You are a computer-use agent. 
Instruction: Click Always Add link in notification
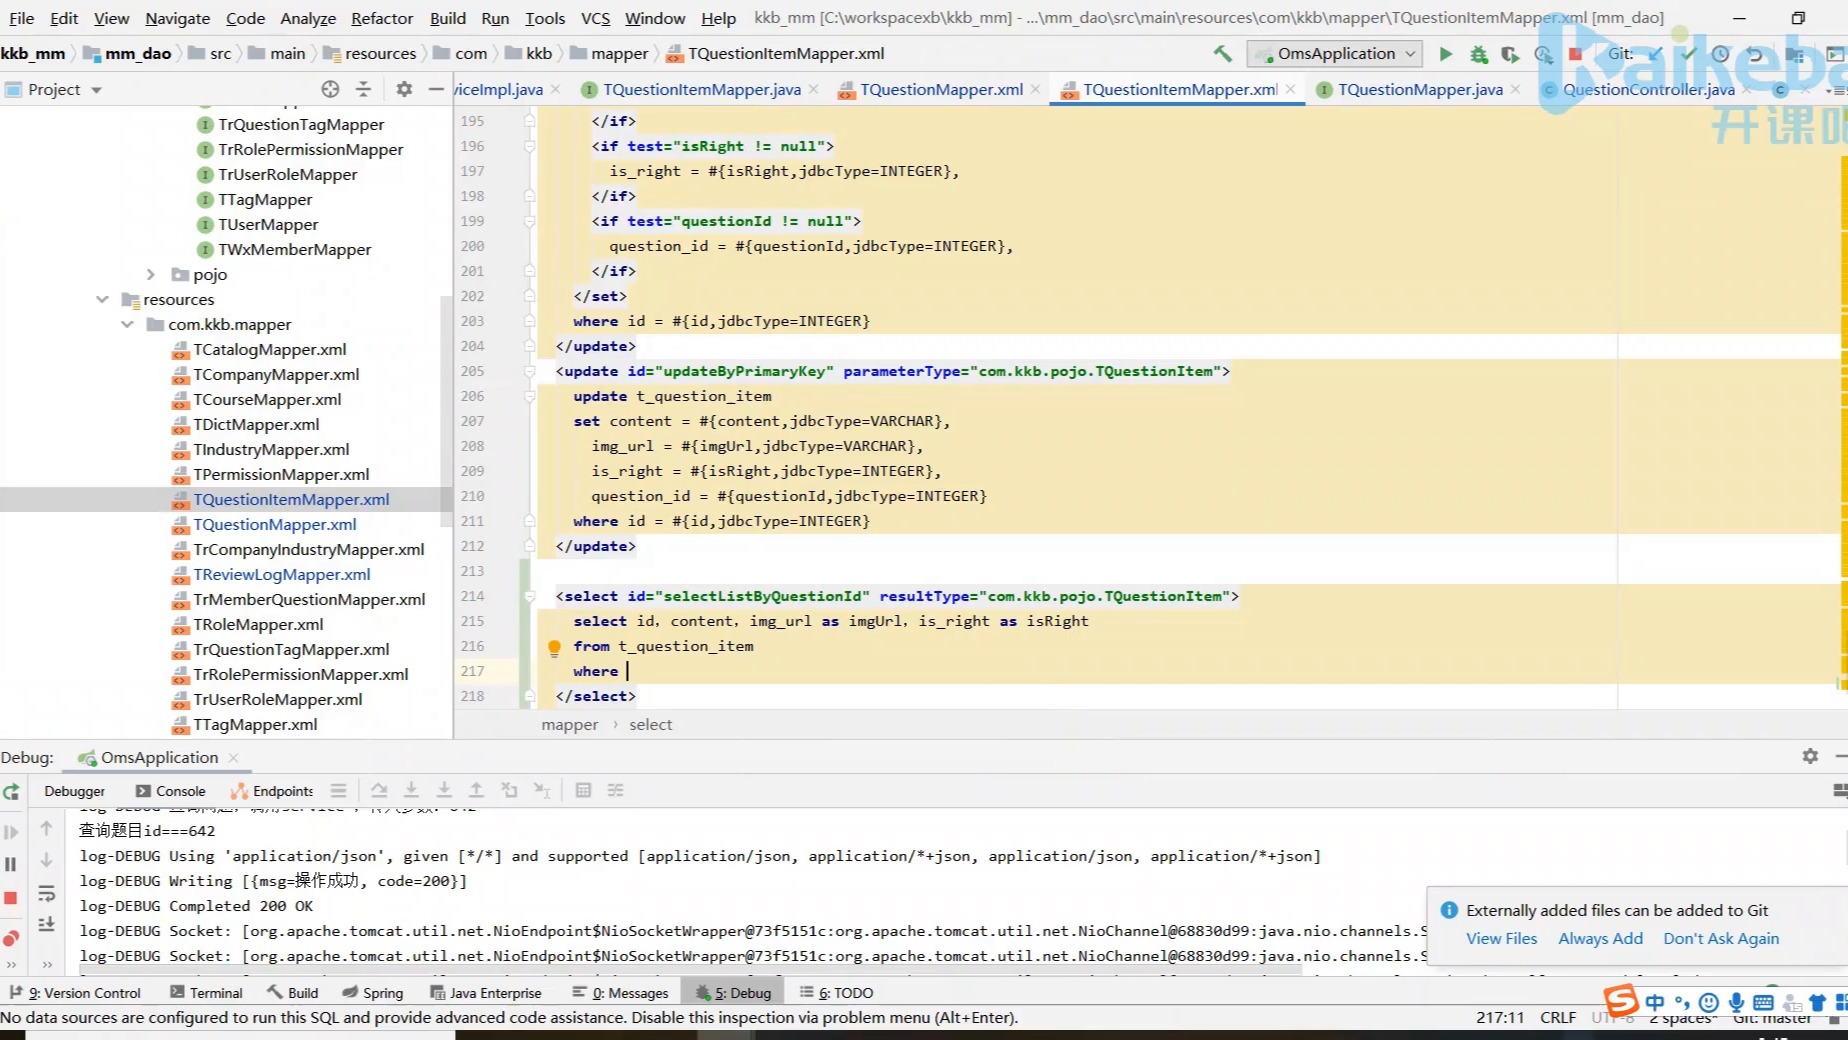[1600, 938]
